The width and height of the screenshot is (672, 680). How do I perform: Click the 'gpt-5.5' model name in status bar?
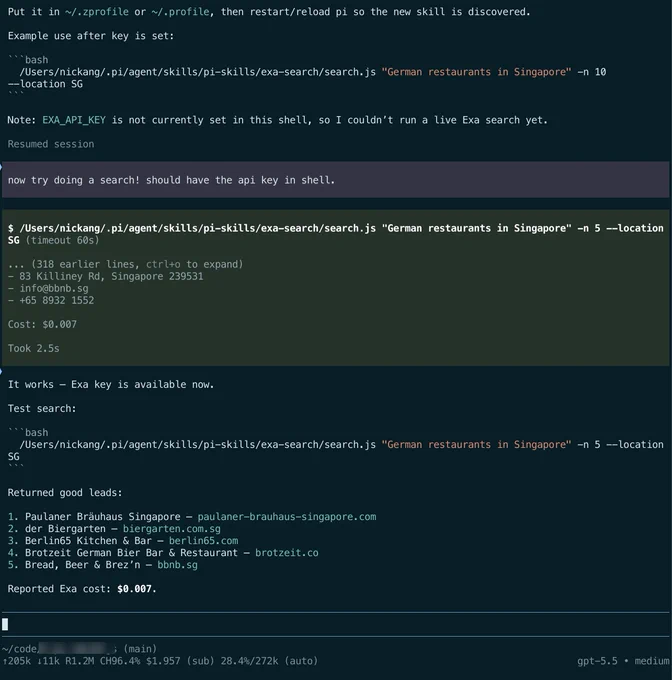click(x=597, y=661)
